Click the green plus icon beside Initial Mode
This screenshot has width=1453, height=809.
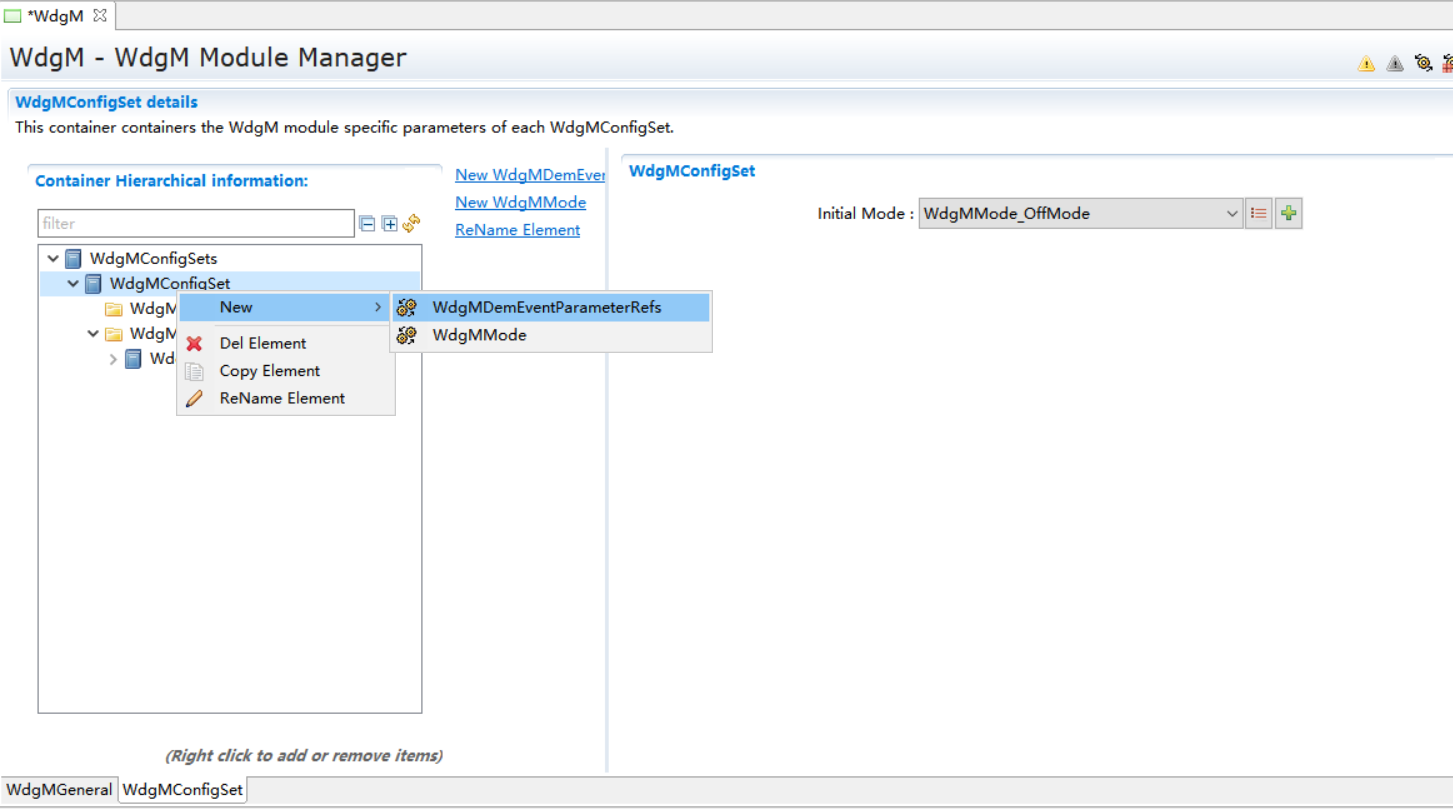click(1289, 214)
